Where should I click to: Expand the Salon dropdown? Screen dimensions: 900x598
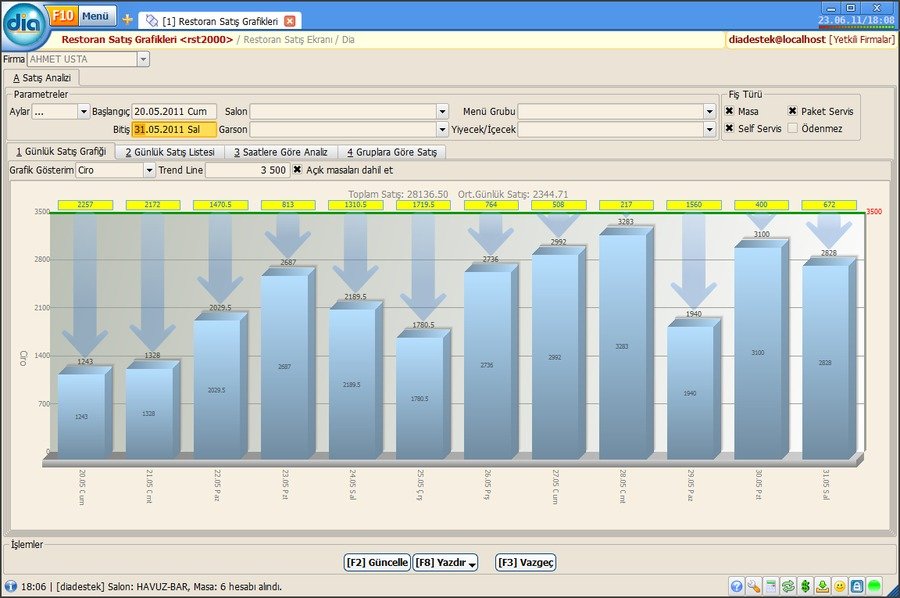tap(442, 111)
